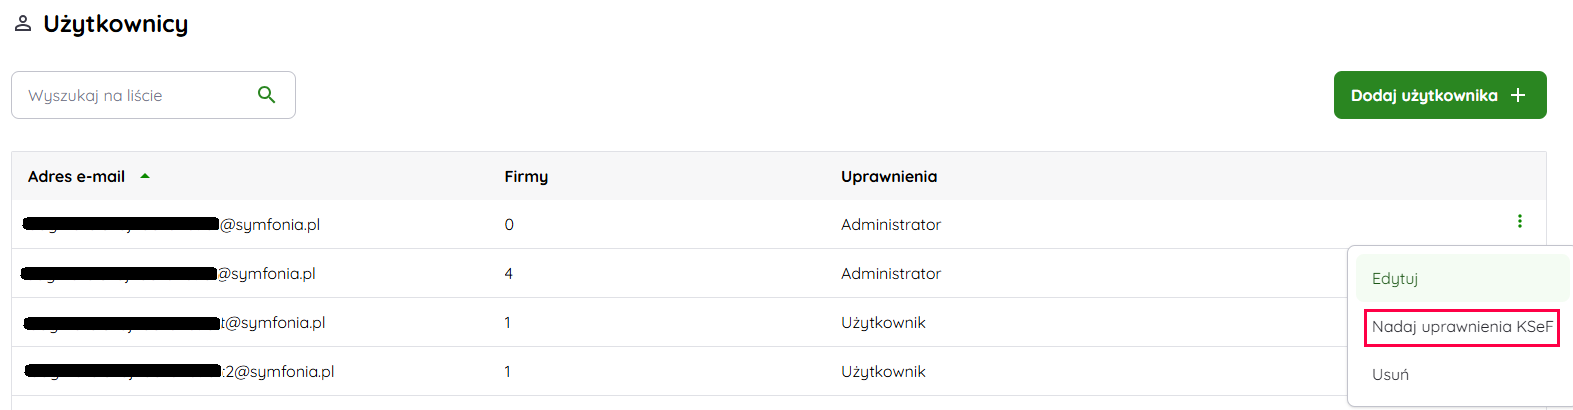Click the Uprawnienia column header
1573x410 pixels.
pos(889,176)
